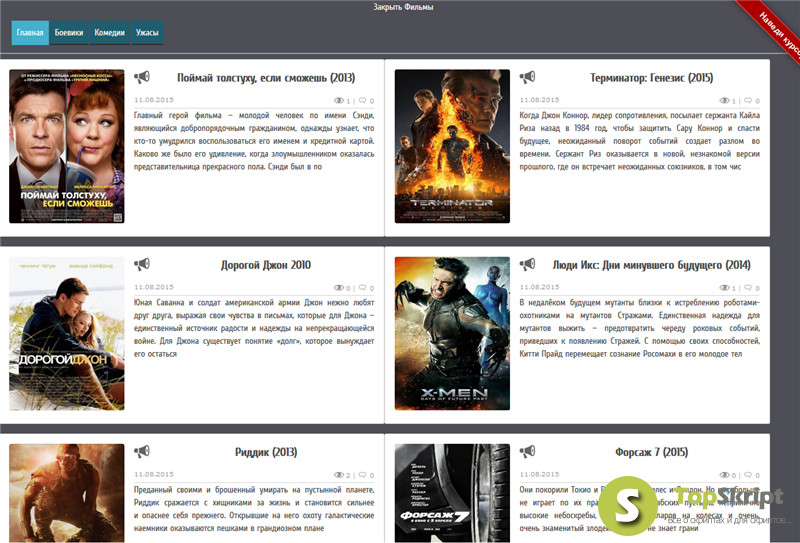This screenshot has height=543, width=800.
Task: Click comments bubble icon for Риддик
Action: (362, 475)
